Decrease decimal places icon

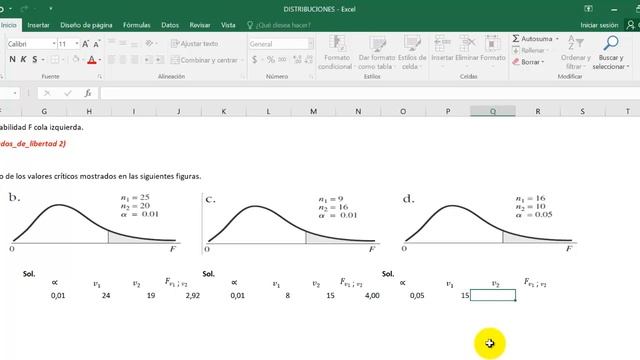309,60
